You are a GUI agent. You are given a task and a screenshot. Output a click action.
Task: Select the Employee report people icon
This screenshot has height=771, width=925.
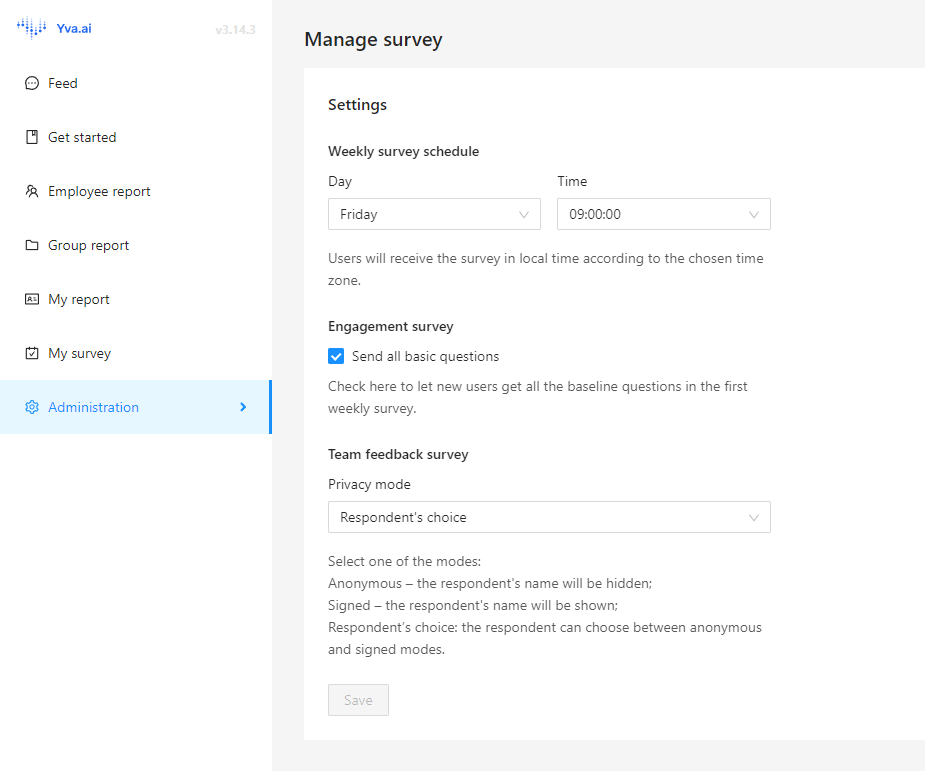coord(32,191)
